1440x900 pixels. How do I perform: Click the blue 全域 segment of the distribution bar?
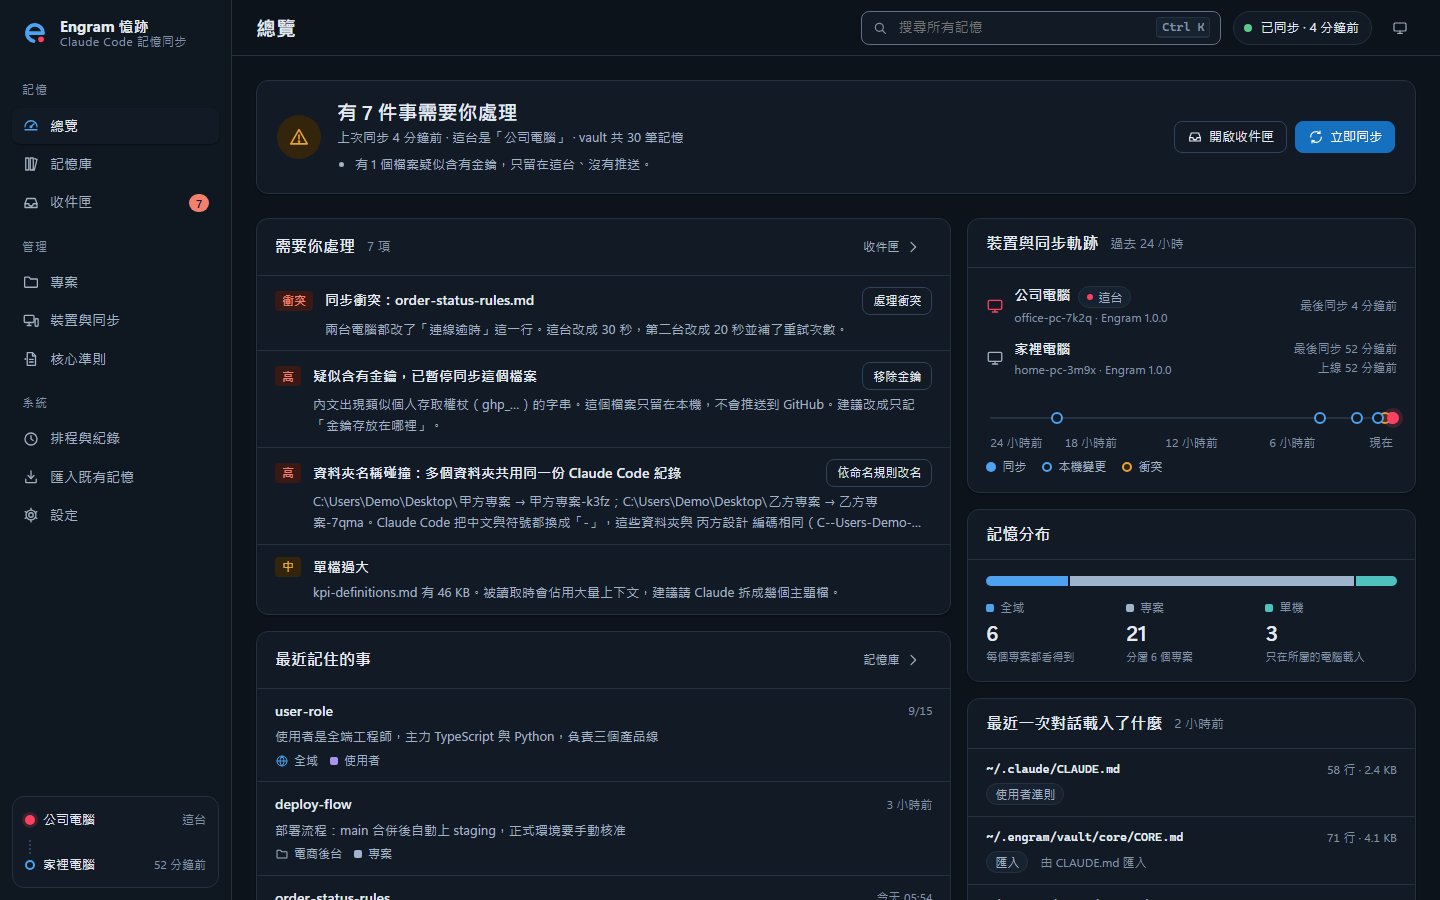1027,581
